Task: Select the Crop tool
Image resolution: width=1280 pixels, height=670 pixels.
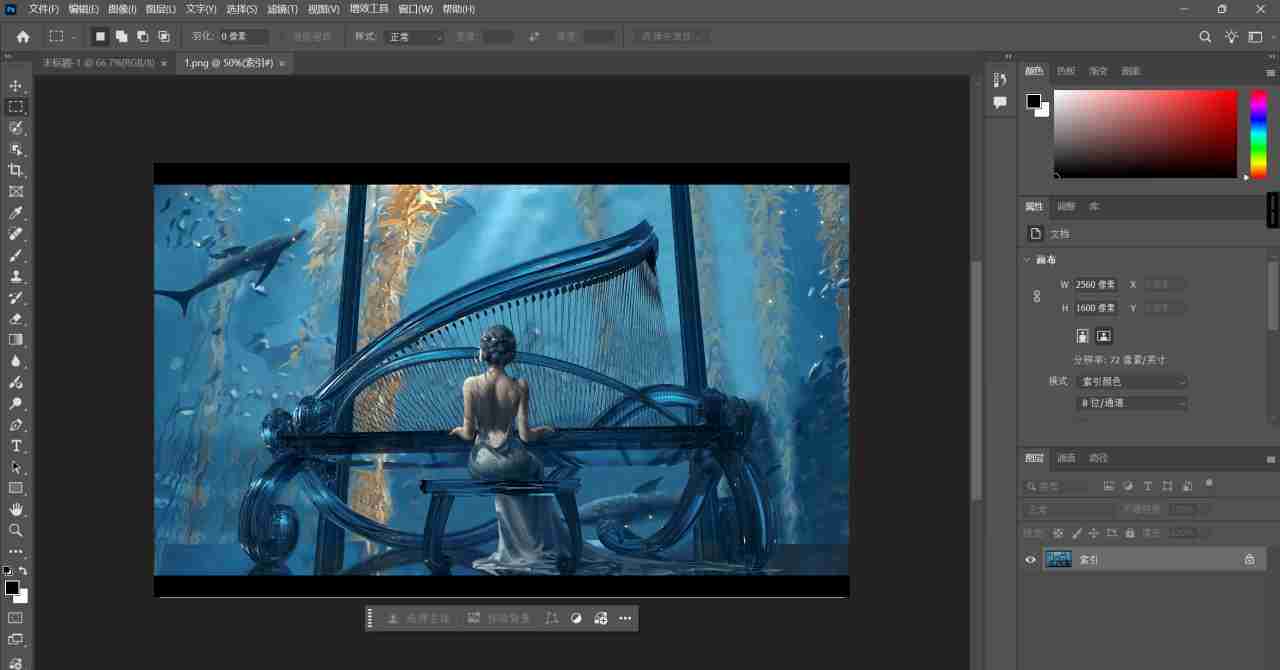Action: 16,170
